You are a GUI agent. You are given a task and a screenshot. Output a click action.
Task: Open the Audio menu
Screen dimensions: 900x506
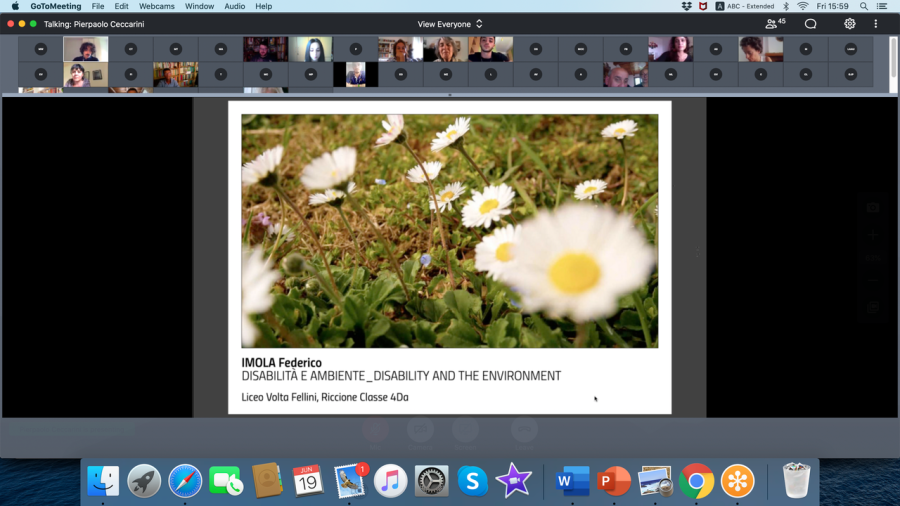(x=234, y=6)
